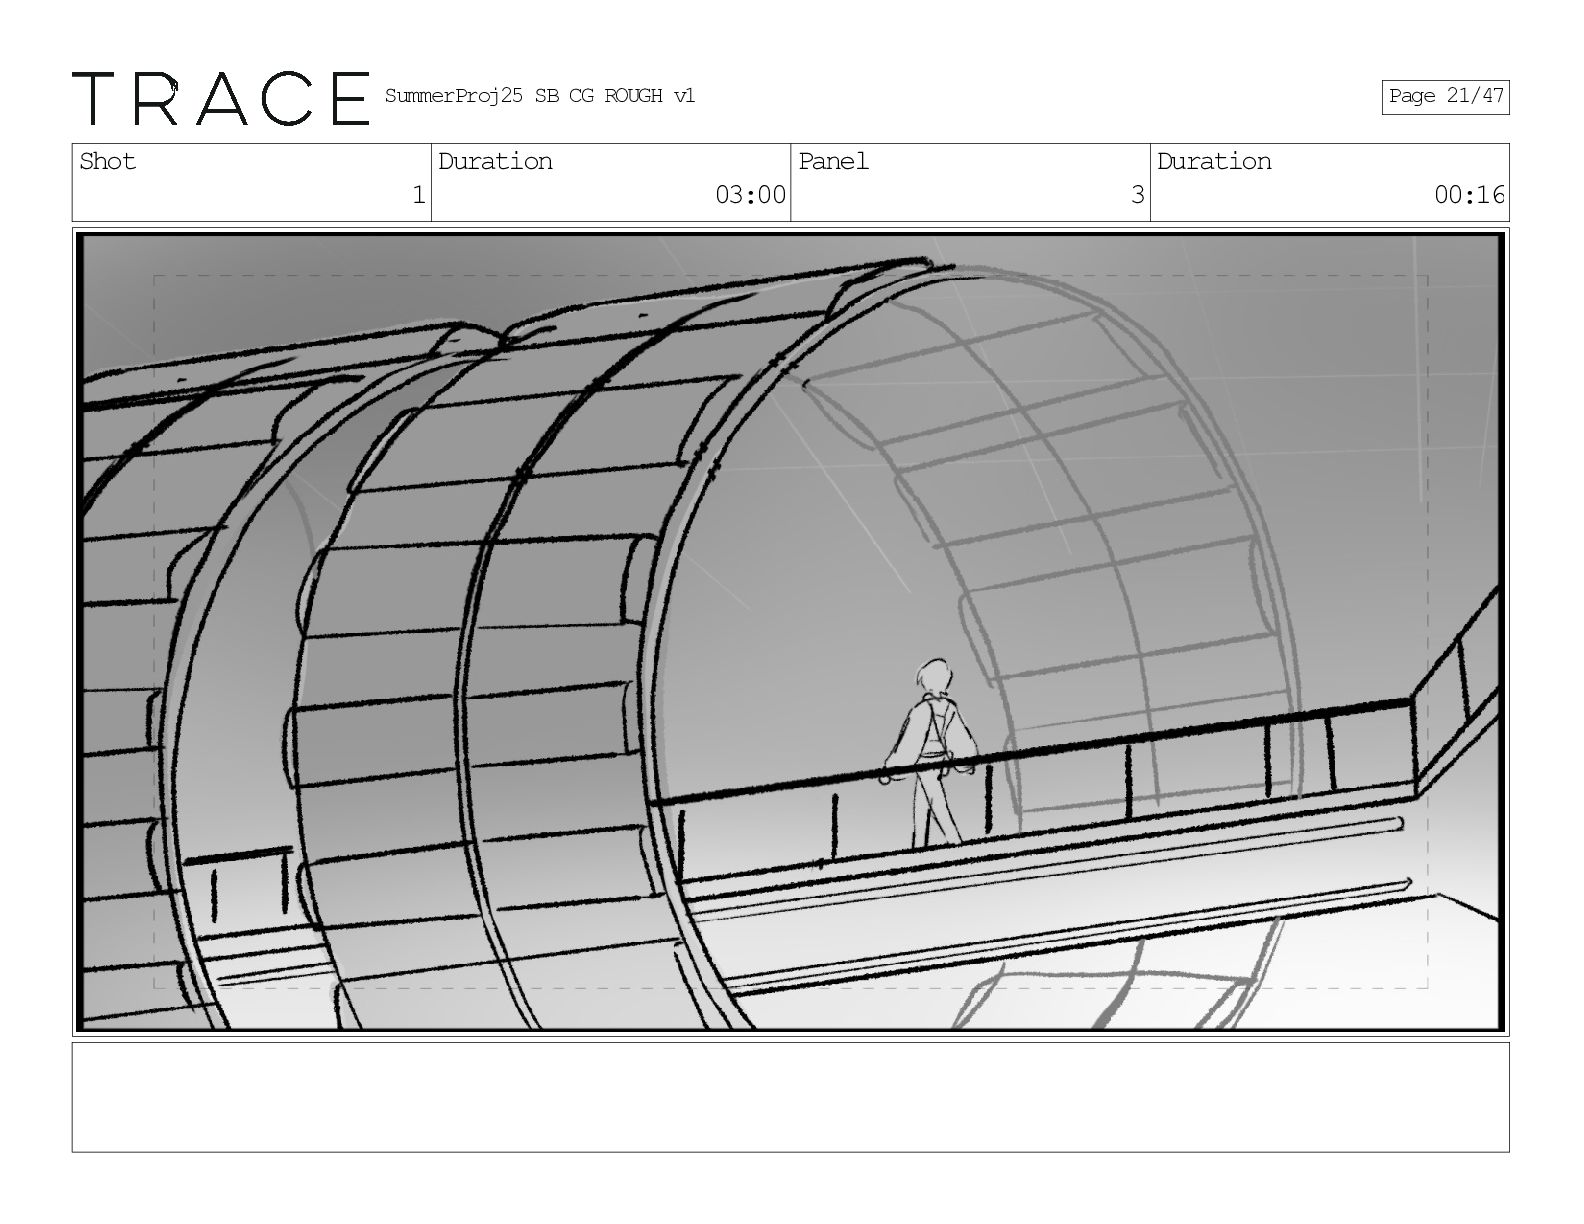This screenshot has height=1224, width=1584.
Task: Click the 'Shot' header label
Action: click(x=107, y=161)
